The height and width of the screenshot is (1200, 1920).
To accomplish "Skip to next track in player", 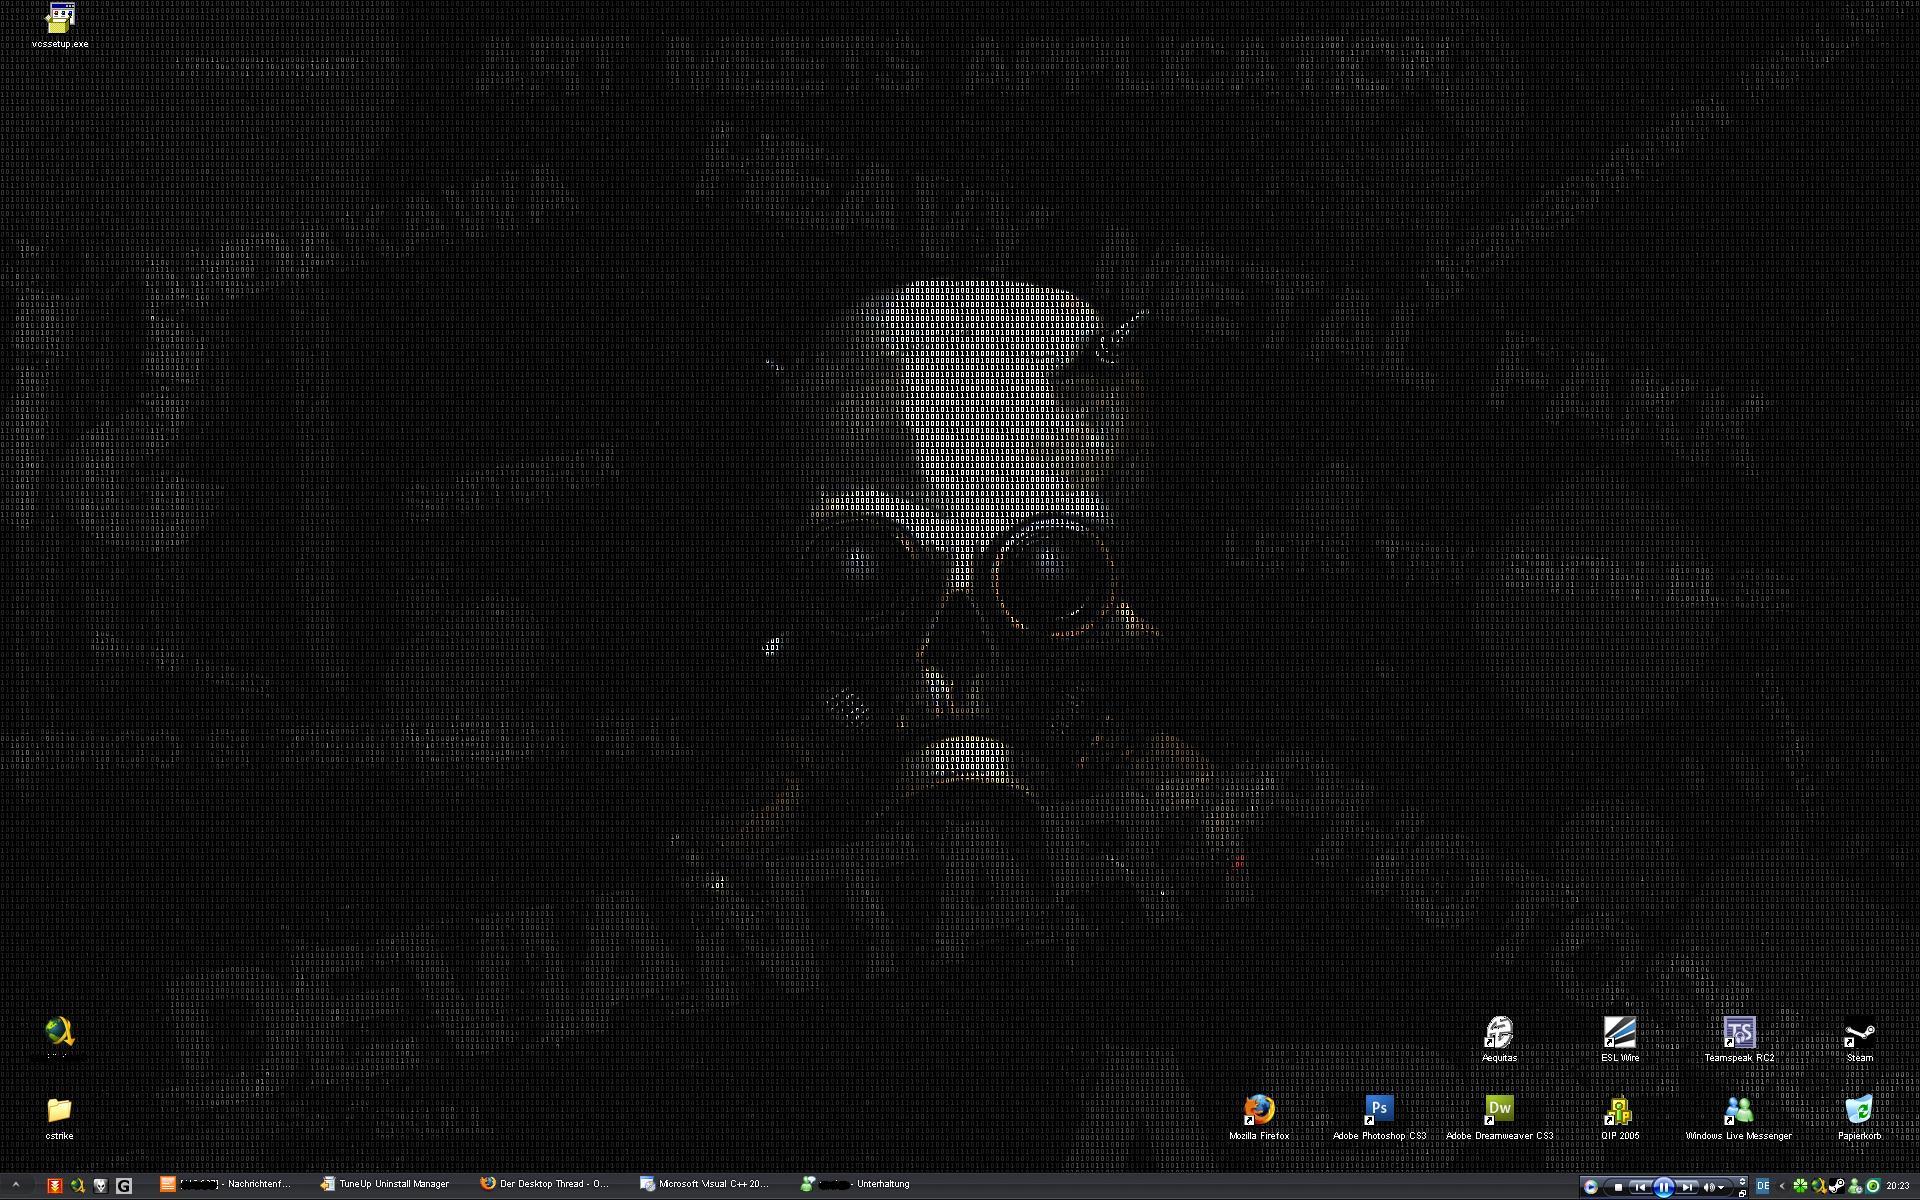I will [1687, 1187].
